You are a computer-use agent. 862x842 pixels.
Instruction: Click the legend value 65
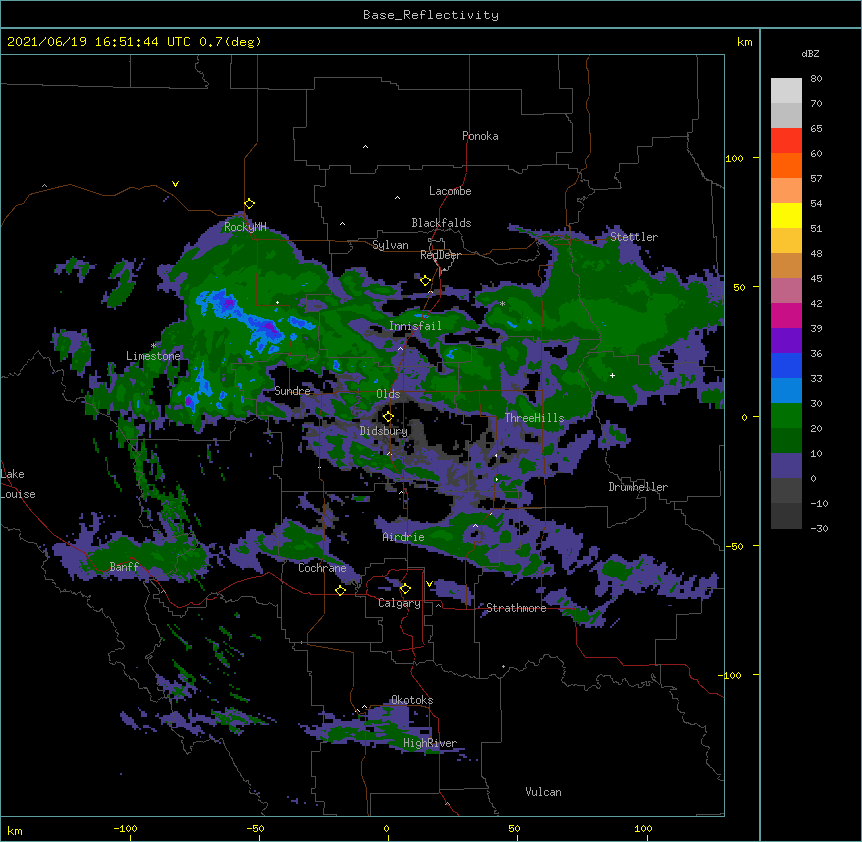click(x=816, y=129)
